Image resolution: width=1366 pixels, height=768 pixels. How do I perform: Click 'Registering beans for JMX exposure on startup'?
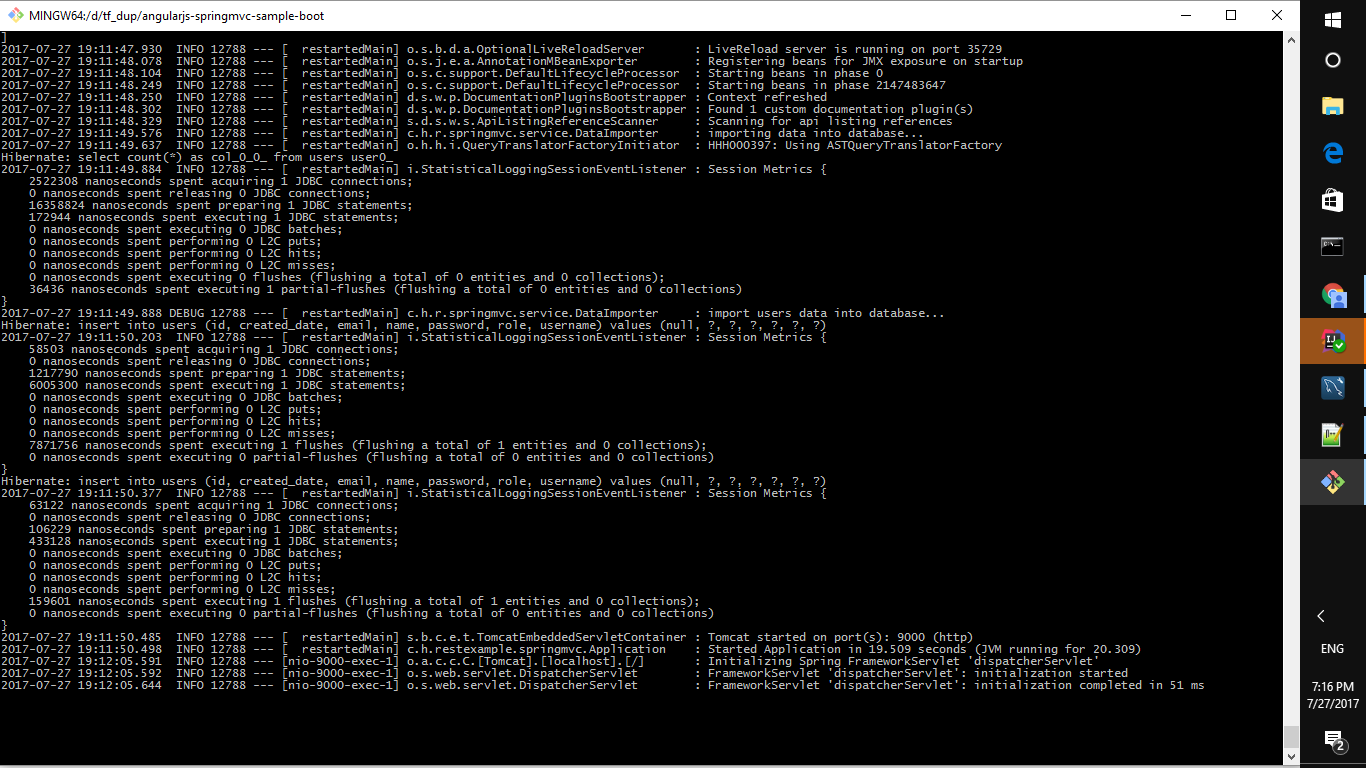(x=865, y=61)
